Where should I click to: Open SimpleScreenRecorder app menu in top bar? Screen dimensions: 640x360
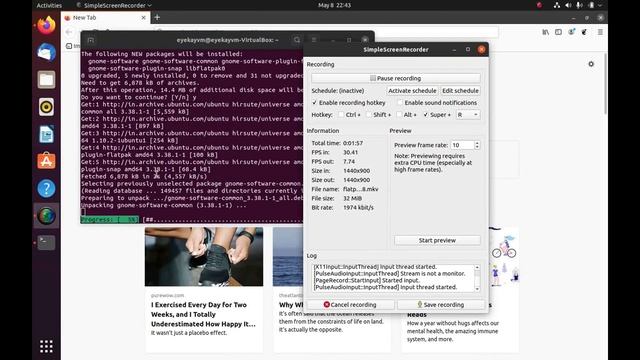[x=114, y=5]
